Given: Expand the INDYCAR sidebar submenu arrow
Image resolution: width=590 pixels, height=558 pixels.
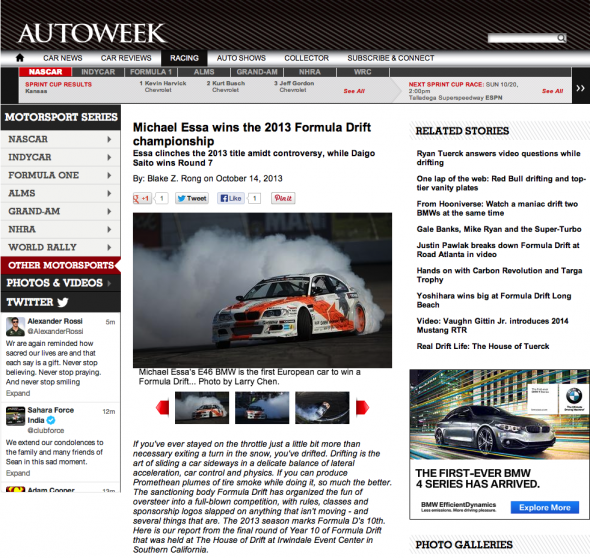Looking at the screenshot, I should tap(109, 157).
